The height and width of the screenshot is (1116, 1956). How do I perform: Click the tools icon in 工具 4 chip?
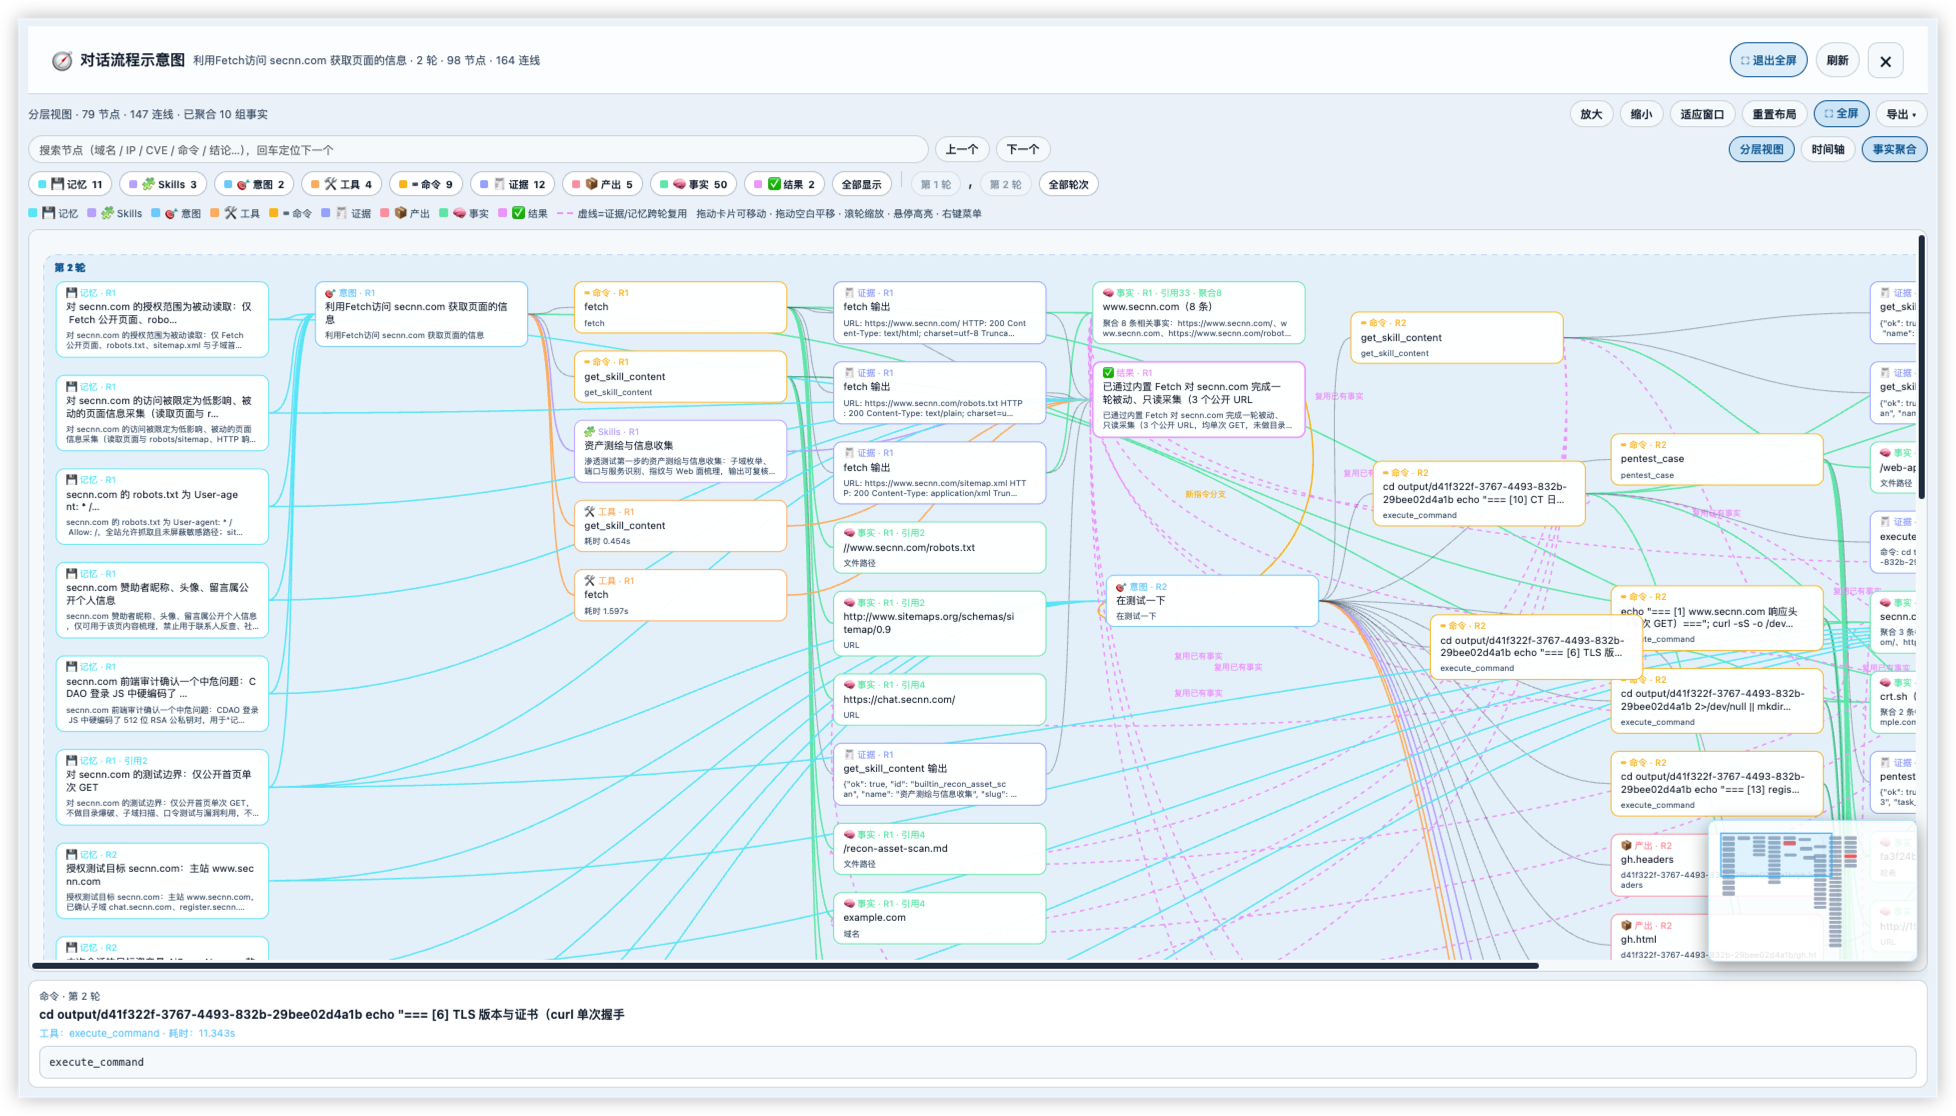click(x=330, y=184)
